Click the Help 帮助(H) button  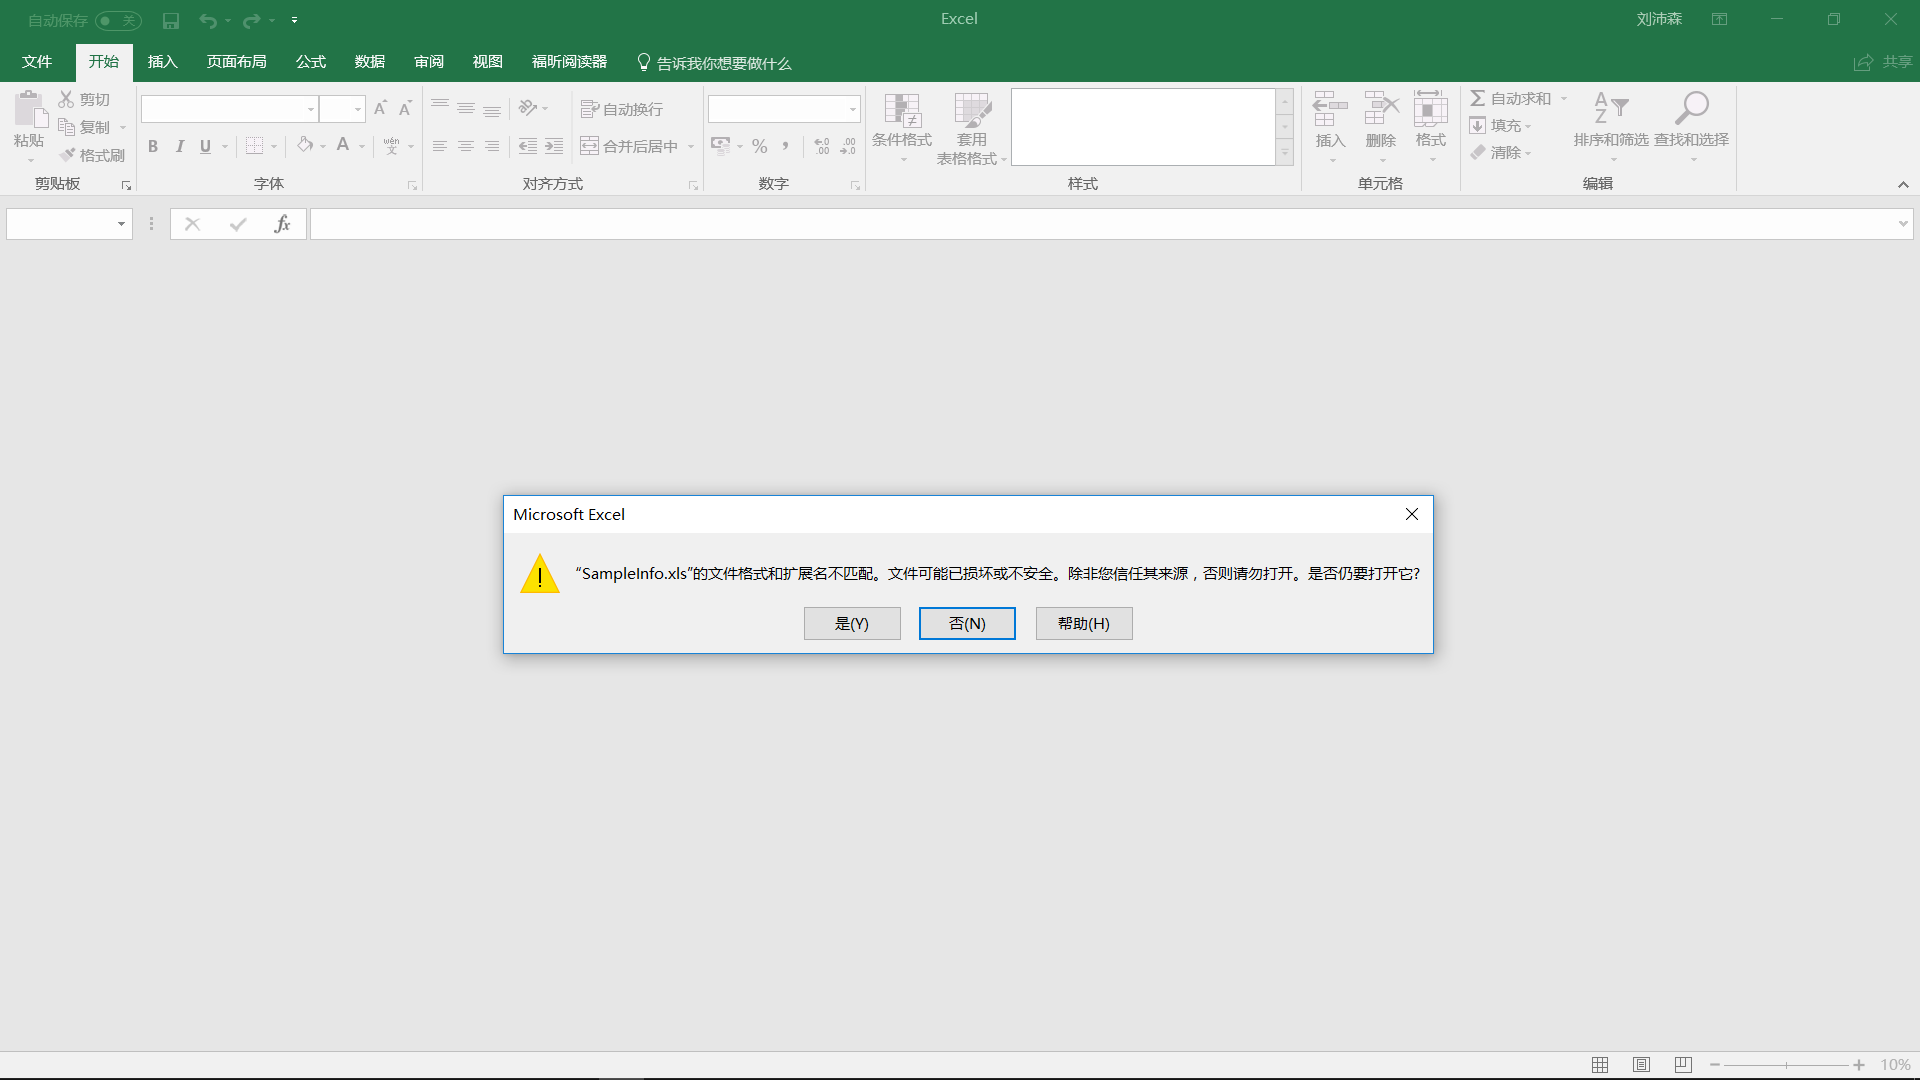tap(1084, 623)
